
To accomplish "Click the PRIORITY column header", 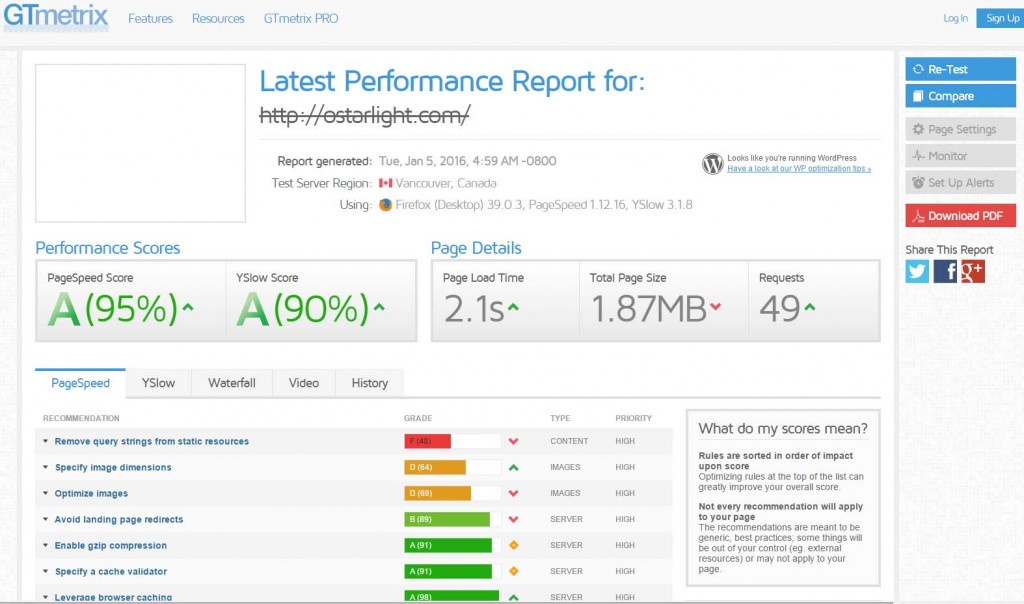I will coord(633,418).
